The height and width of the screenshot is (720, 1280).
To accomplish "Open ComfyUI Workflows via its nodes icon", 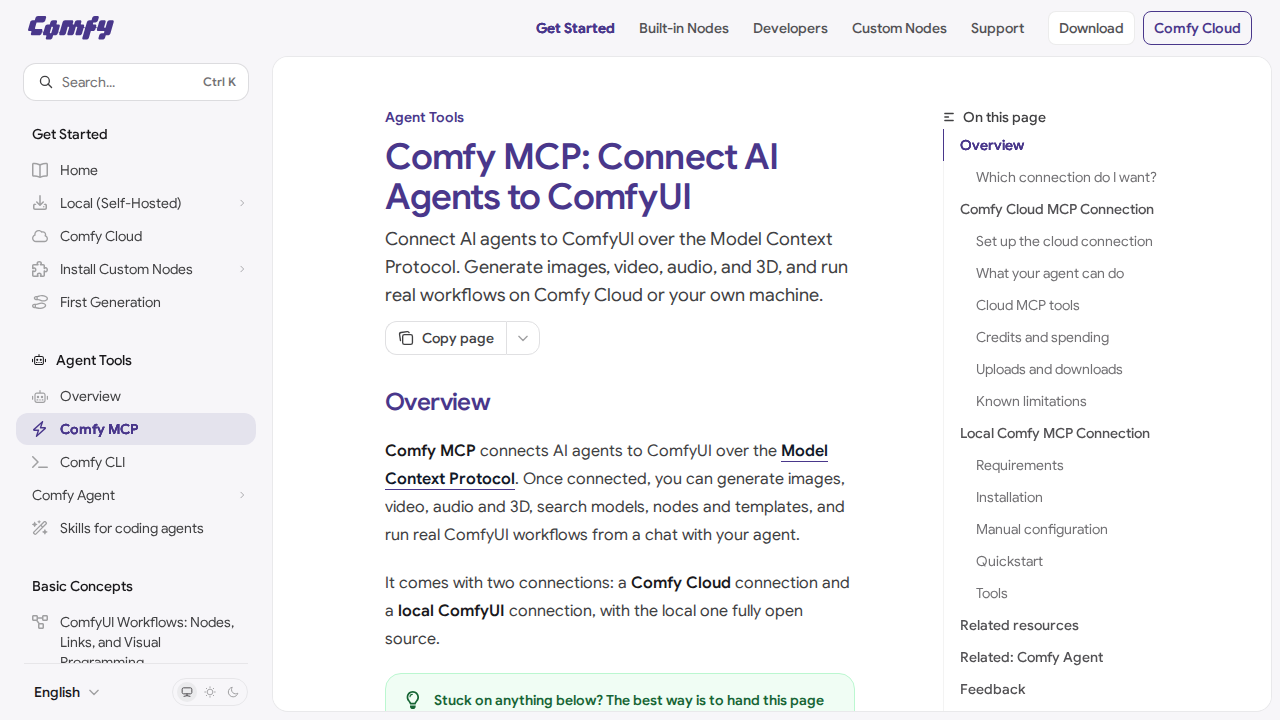I will (40, 622).
